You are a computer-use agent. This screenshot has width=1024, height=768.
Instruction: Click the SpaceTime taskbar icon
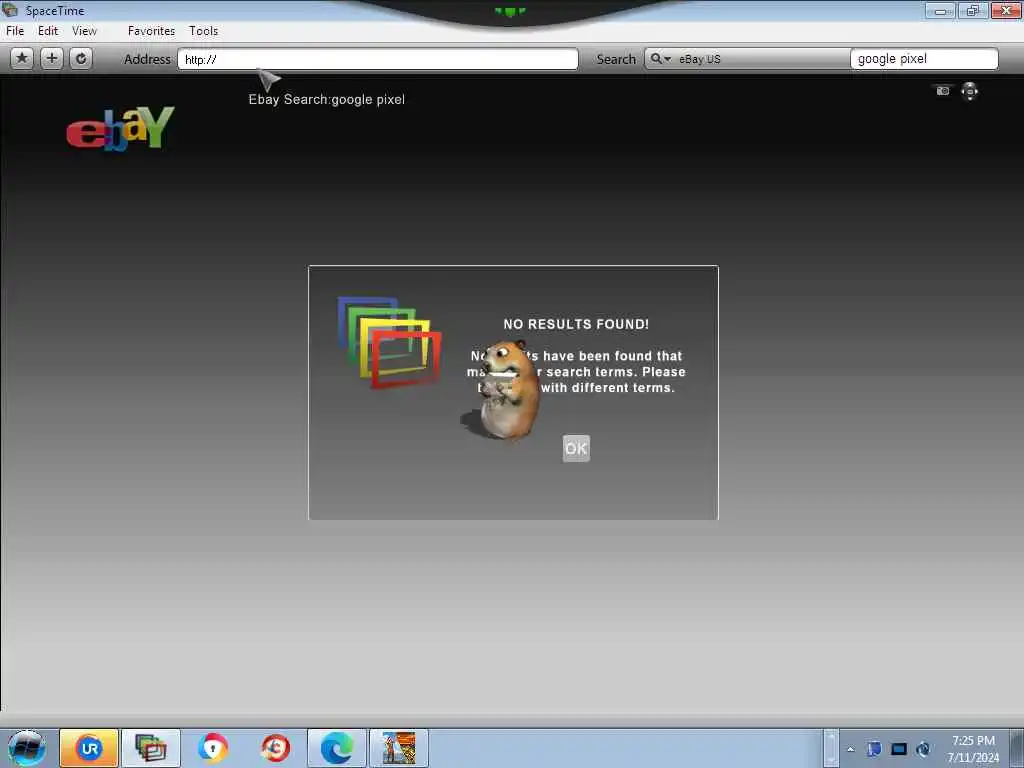point(151,748)
